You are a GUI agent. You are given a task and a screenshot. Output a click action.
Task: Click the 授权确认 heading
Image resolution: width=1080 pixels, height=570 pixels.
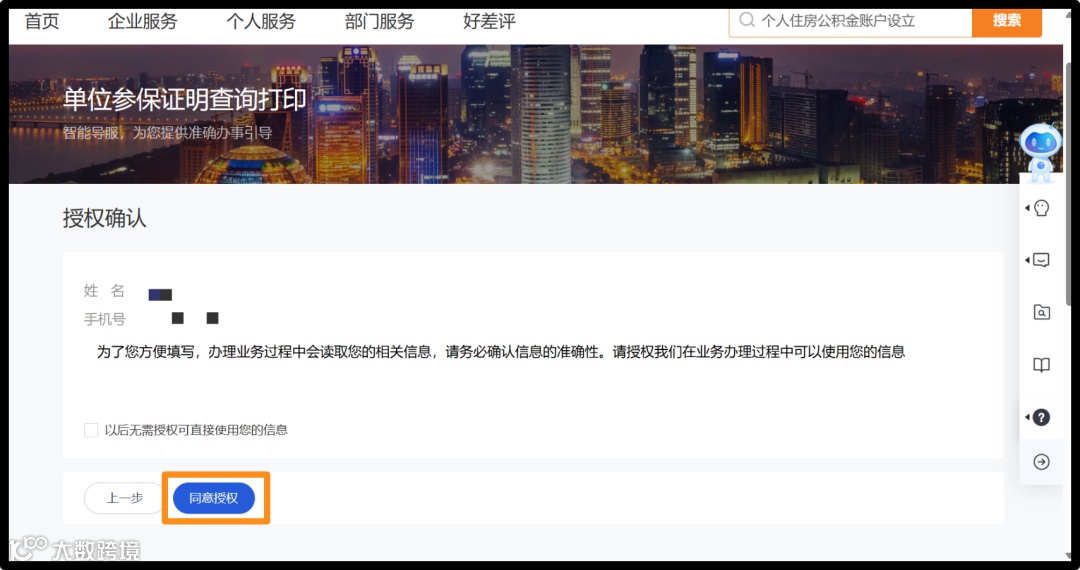click(105, 218)
